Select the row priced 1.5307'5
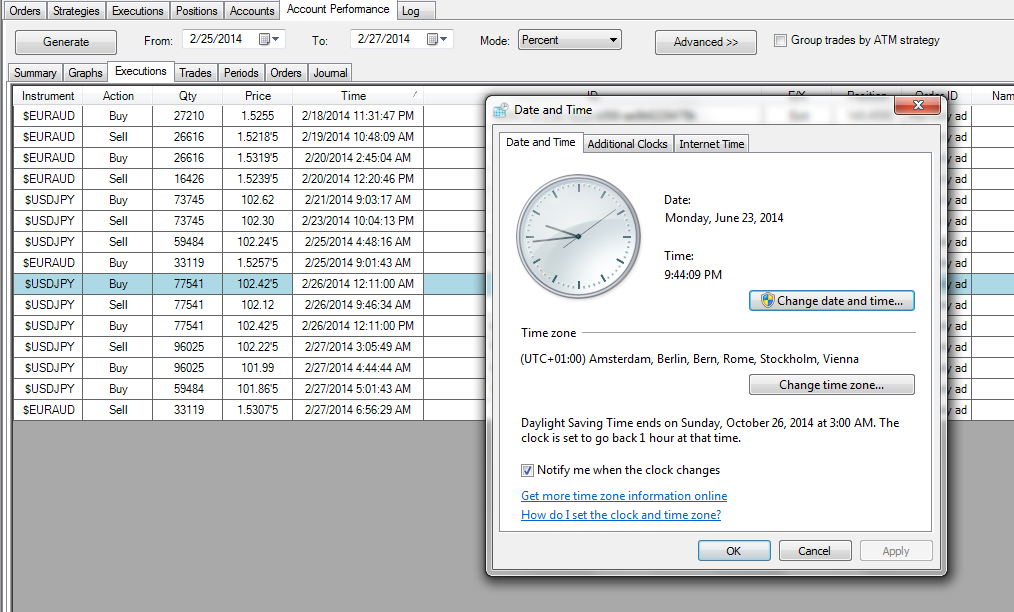The image size is (1014, 612). 257,410
